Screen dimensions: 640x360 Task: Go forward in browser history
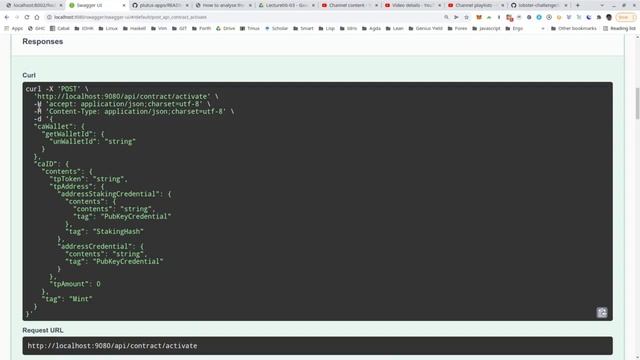(x=17, y=17)
